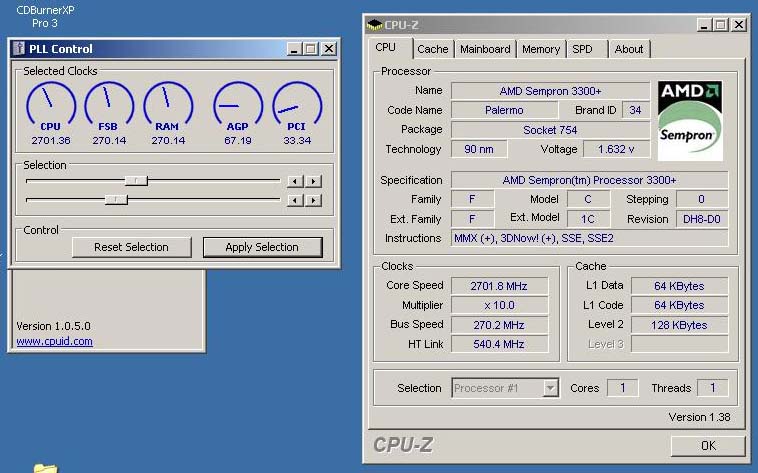Click the Socket 754 package value
The width and height of the screenshot is (758, 473).
551,130
